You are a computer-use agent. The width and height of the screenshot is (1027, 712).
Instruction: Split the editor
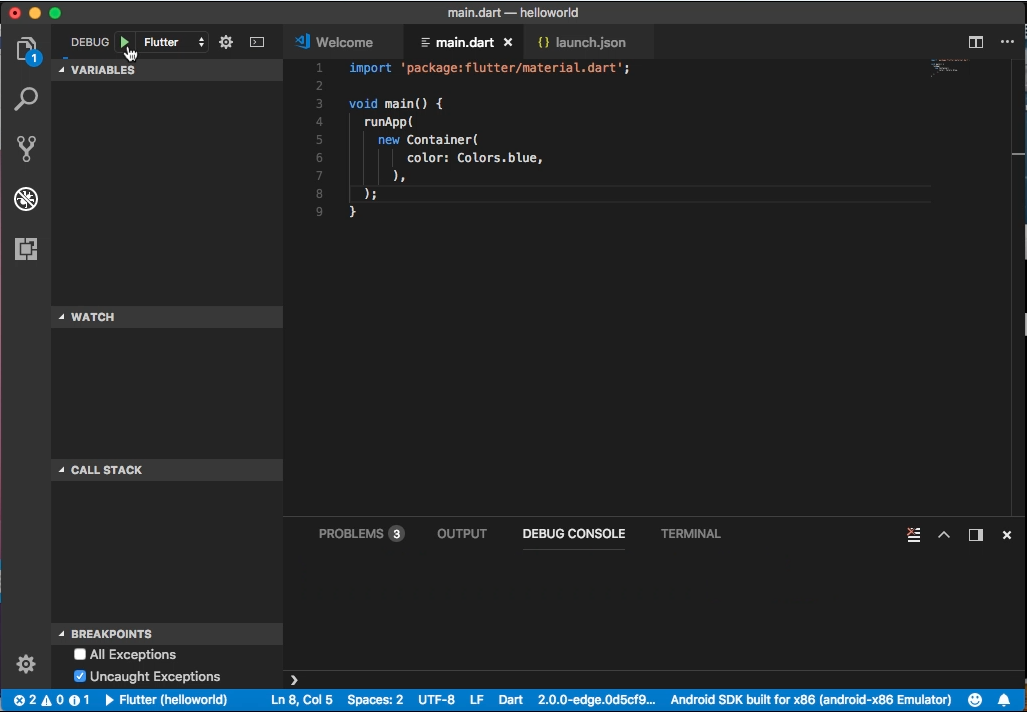[x=976, y=42]
